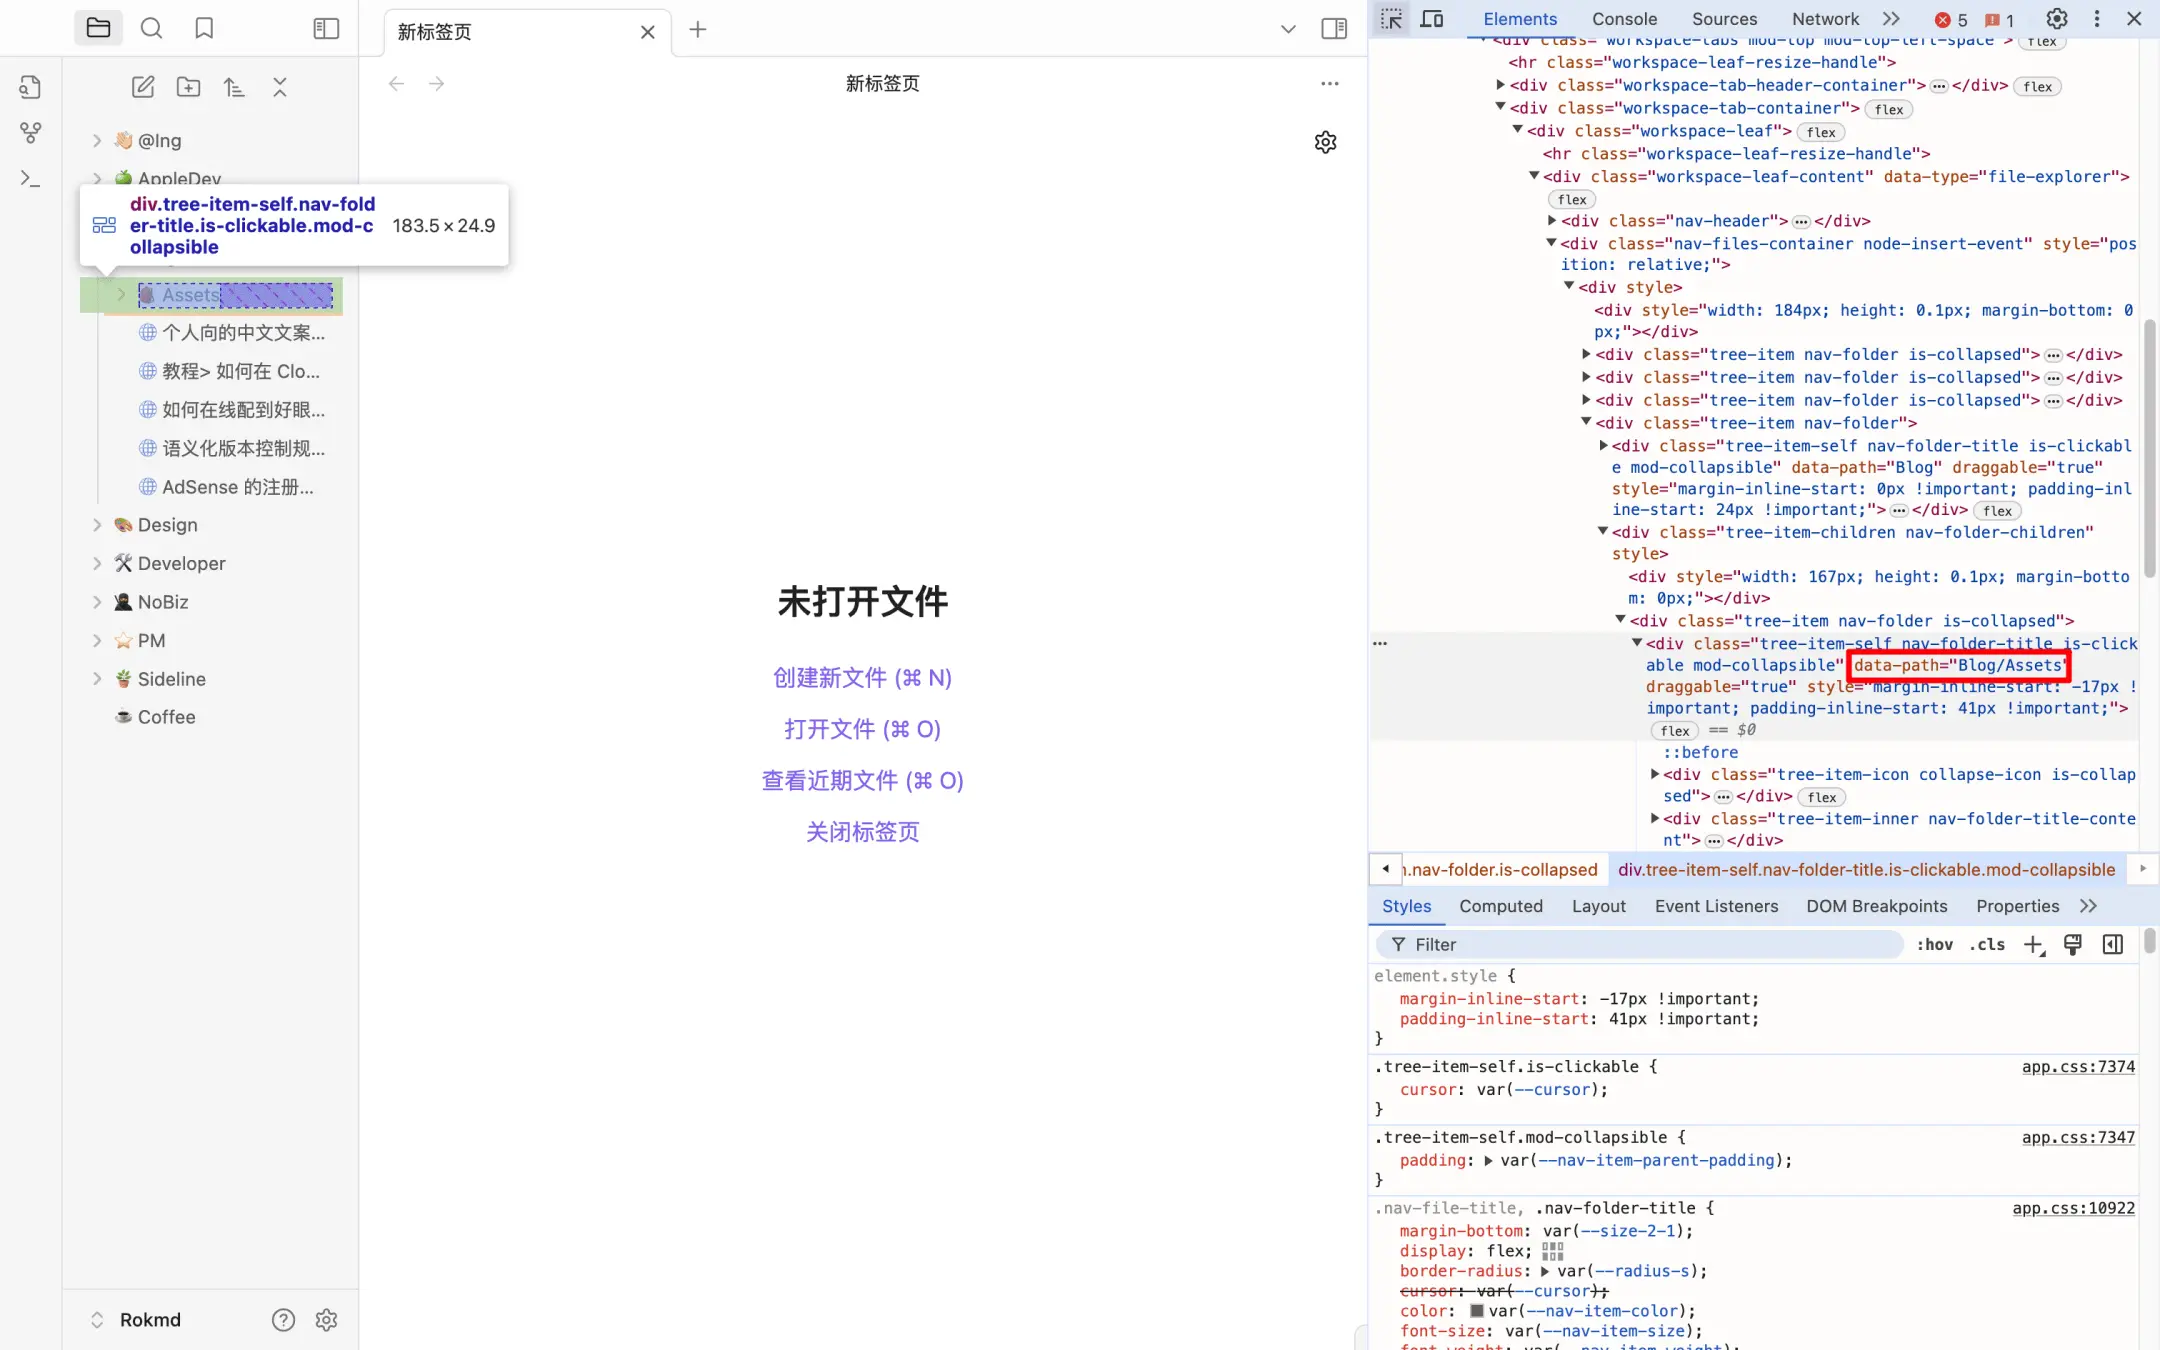Screen dimensions: 2160x1350
Task: Change the sort order icon
Action: click(234, 87)
